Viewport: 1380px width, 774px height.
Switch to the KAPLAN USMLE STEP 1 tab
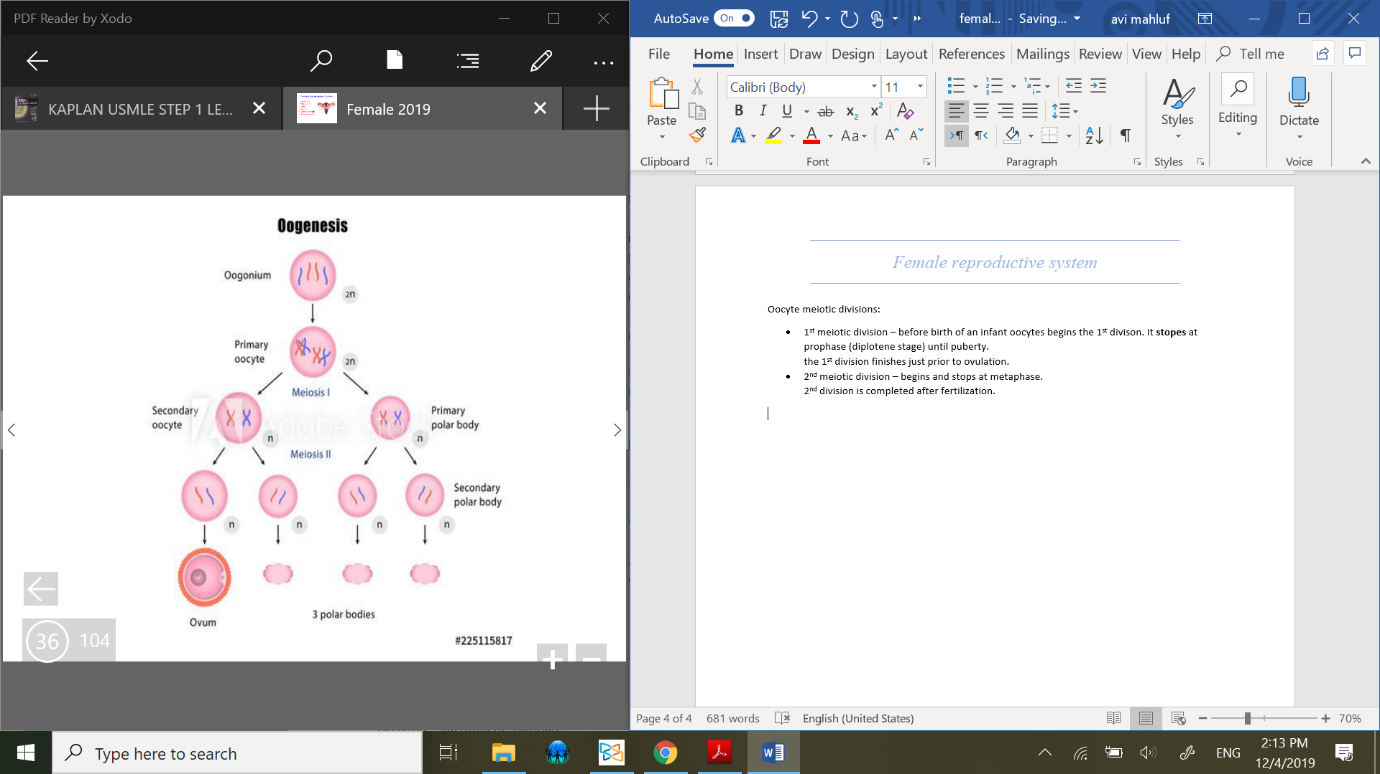pos(140,109)
